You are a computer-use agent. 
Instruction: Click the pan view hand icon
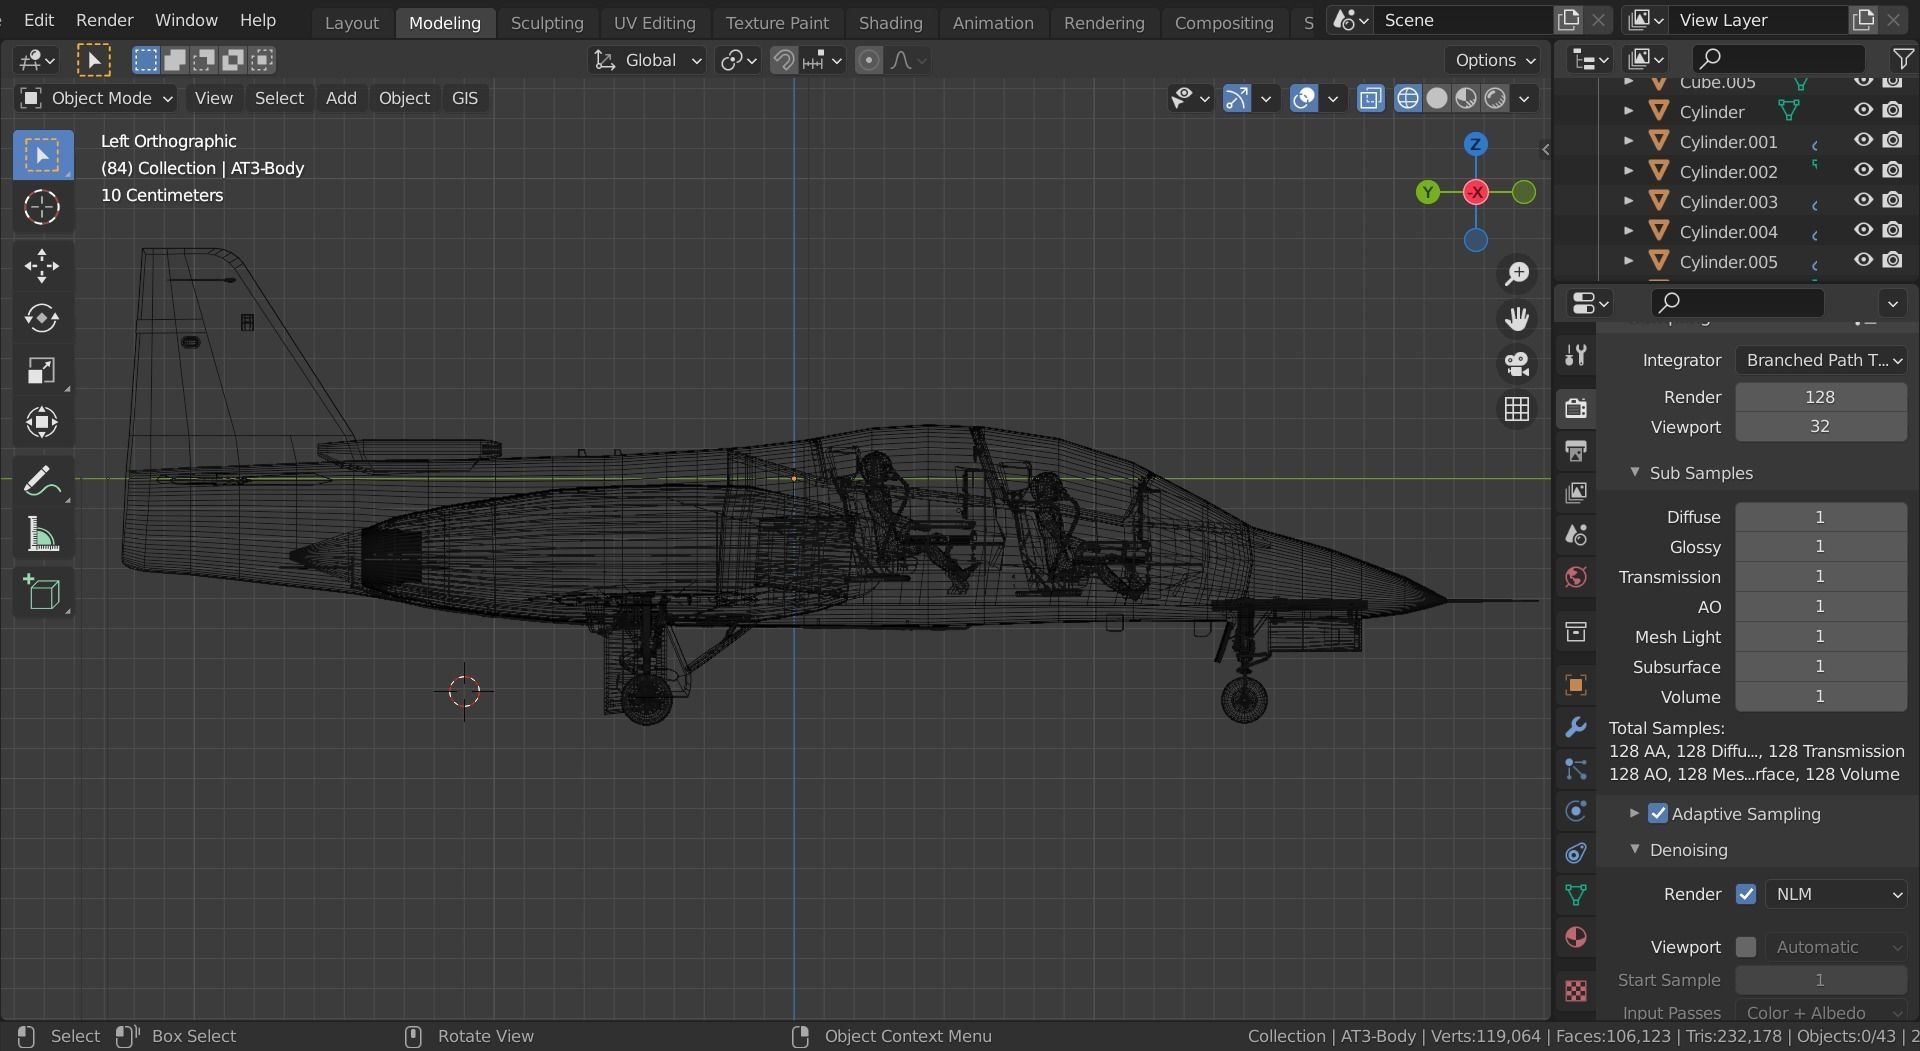(x=1517, y=319)
